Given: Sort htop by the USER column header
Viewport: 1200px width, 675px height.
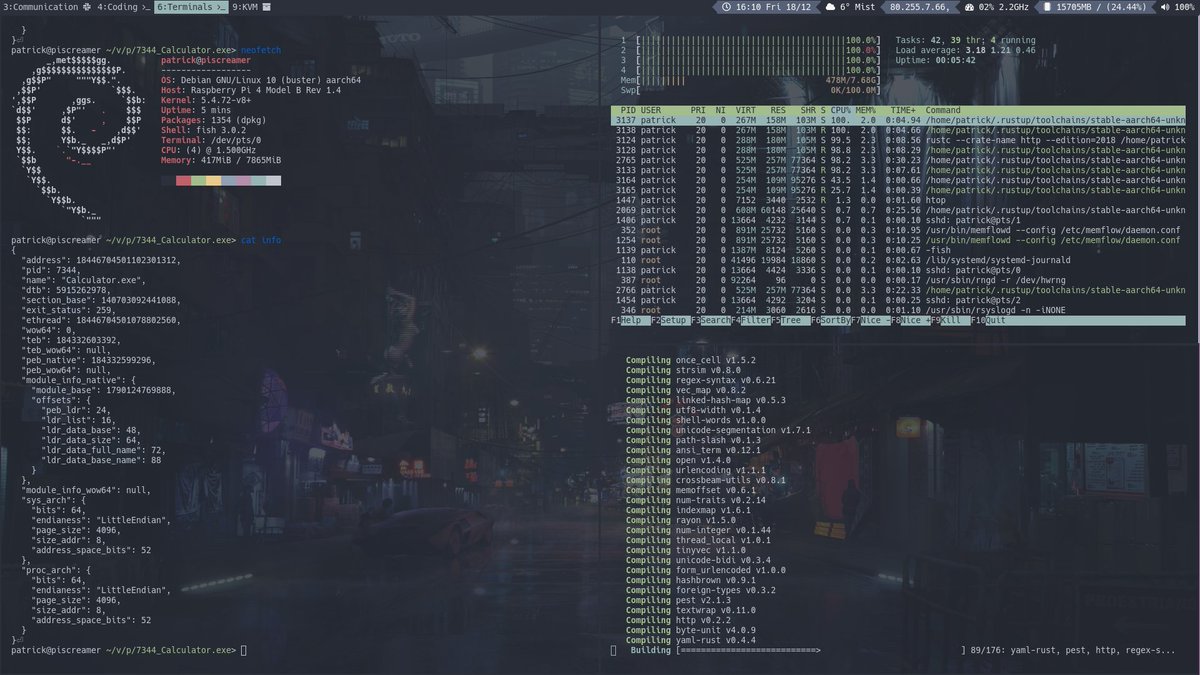Looking at the screenshot, I should point(652,110).
